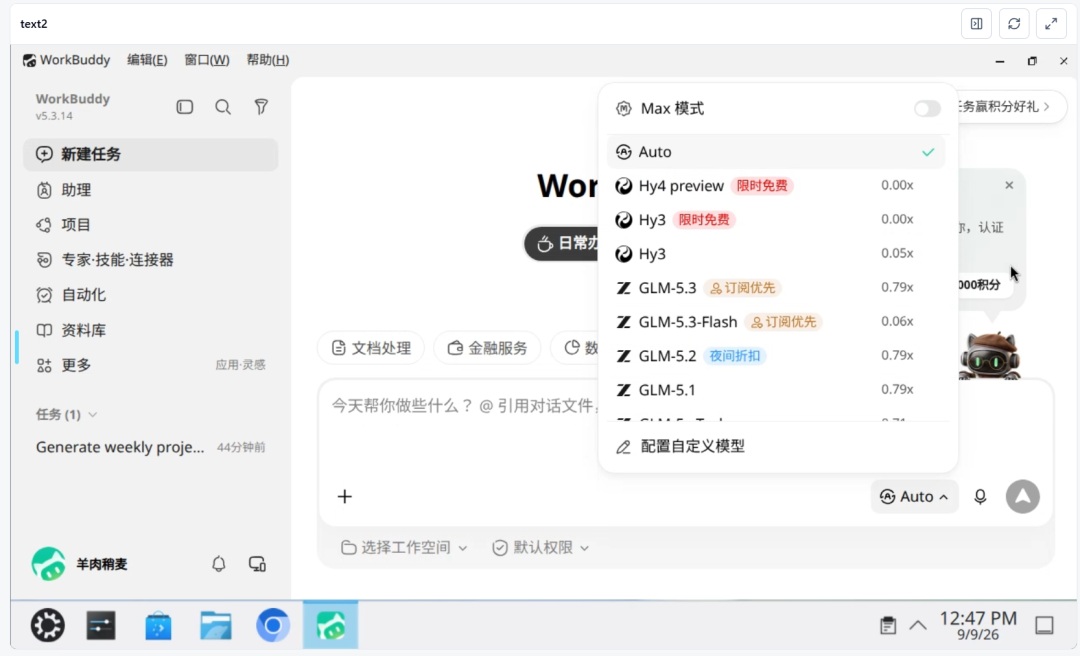This screenshot has height=656, width=1080.
Task: Click the filter funnel icon in the sidebar
Action: (x=261, y=107)
